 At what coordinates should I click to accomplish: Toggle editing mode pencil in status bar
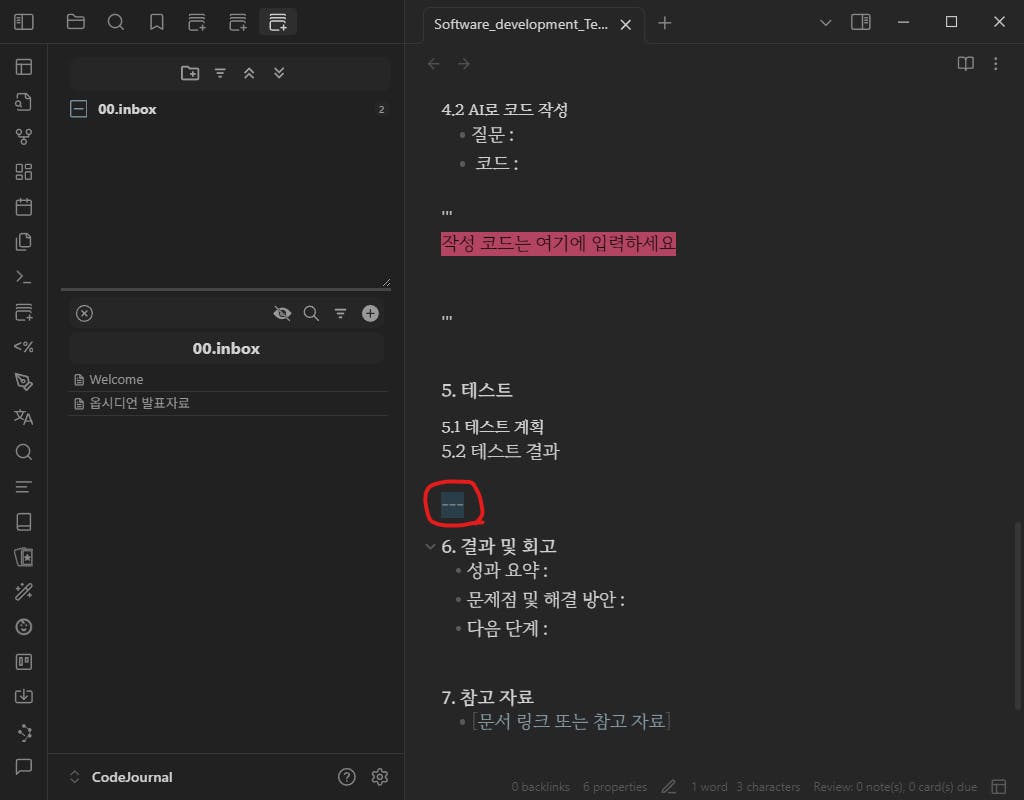pos(669,787)
